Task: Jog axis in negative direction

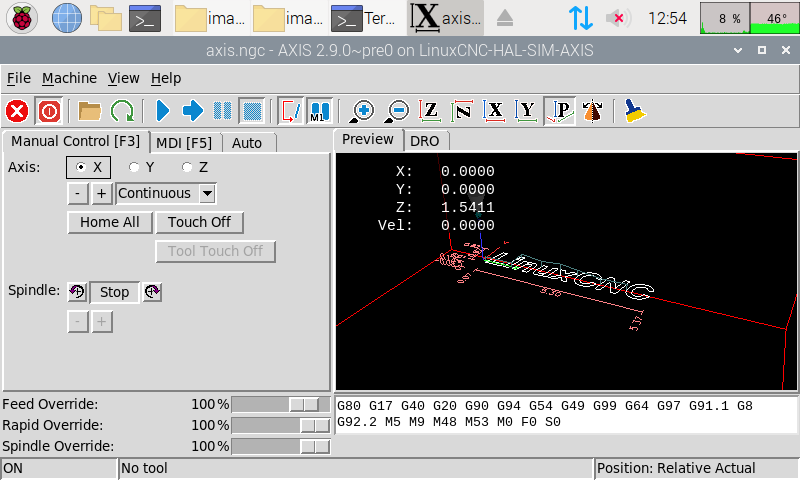Action: pyautogui.click(x=78, y=193)
